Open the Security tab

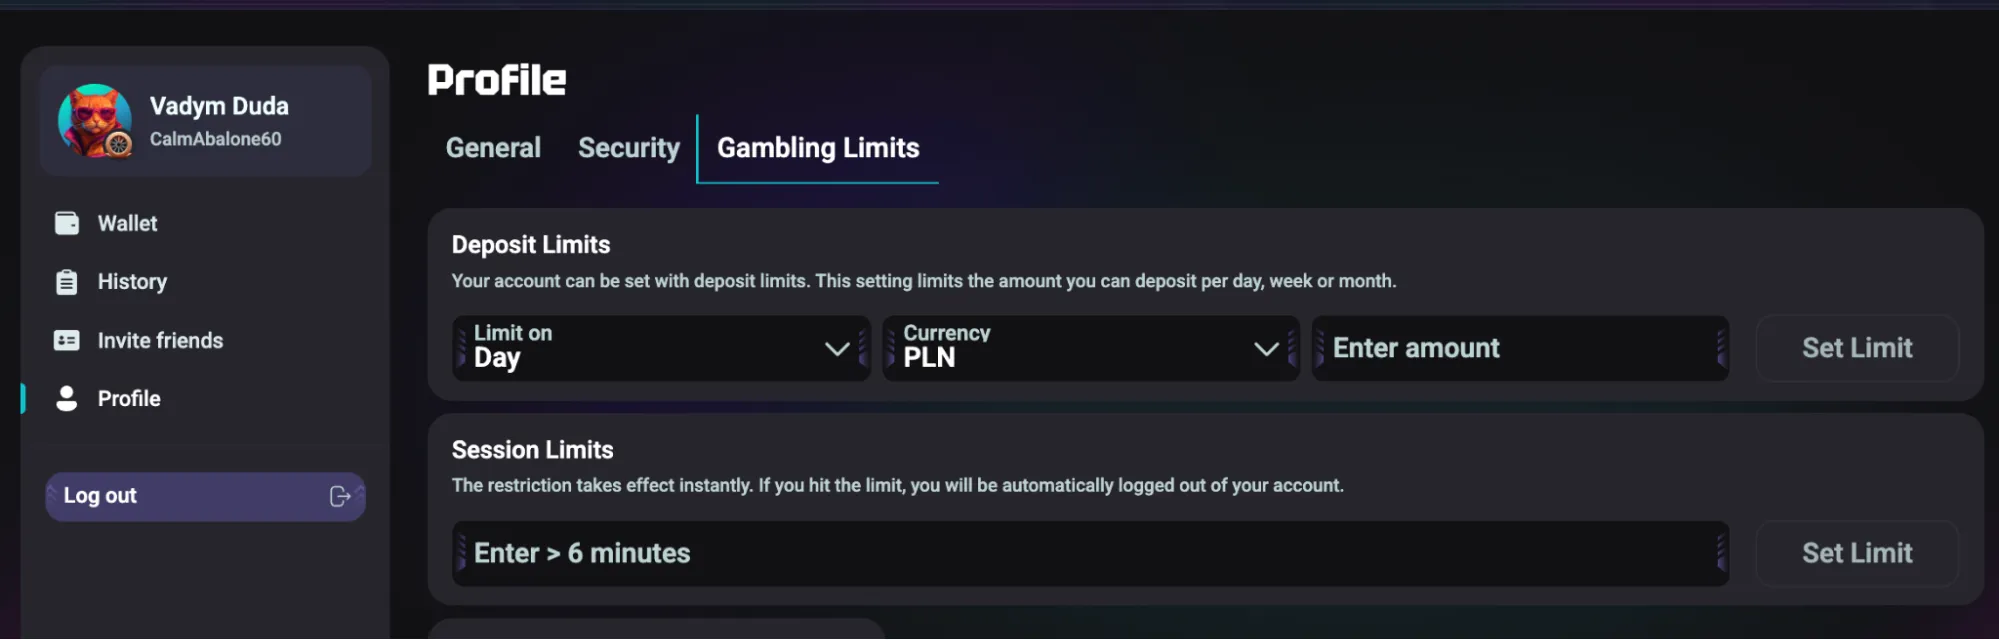(628, 148)
